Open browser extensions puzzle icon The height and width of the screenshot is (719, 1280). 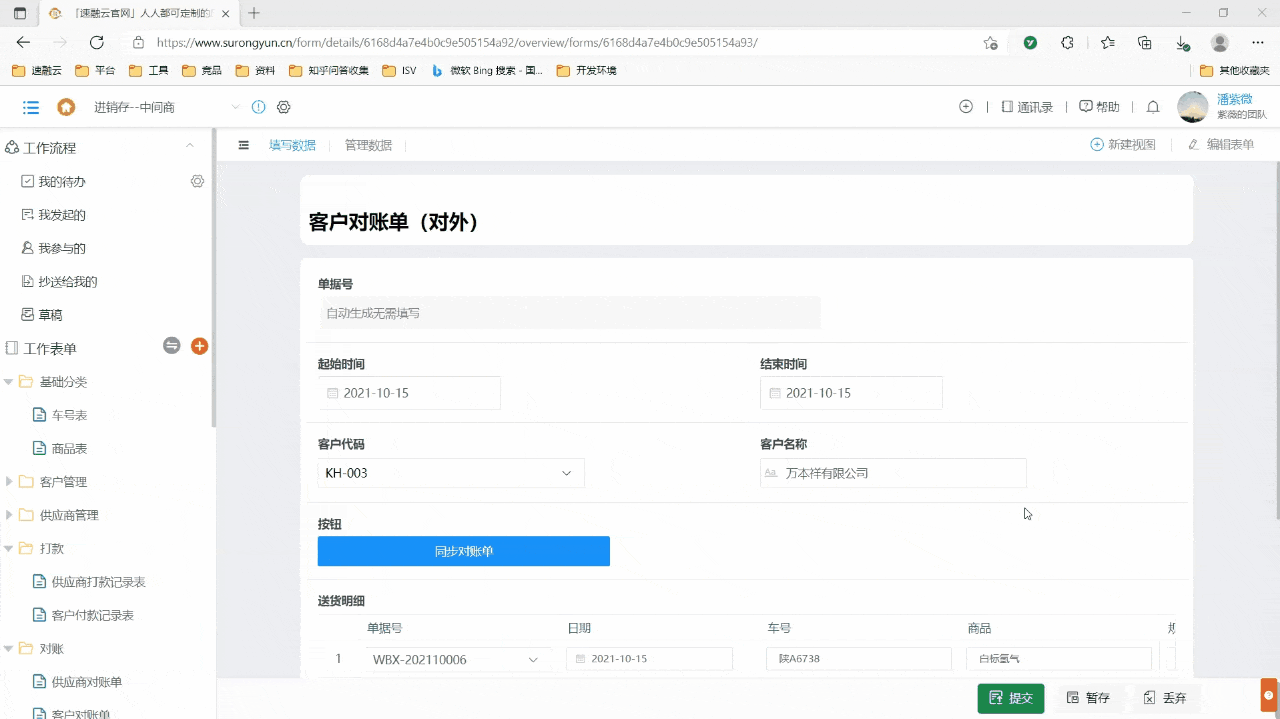[1067, 43]
